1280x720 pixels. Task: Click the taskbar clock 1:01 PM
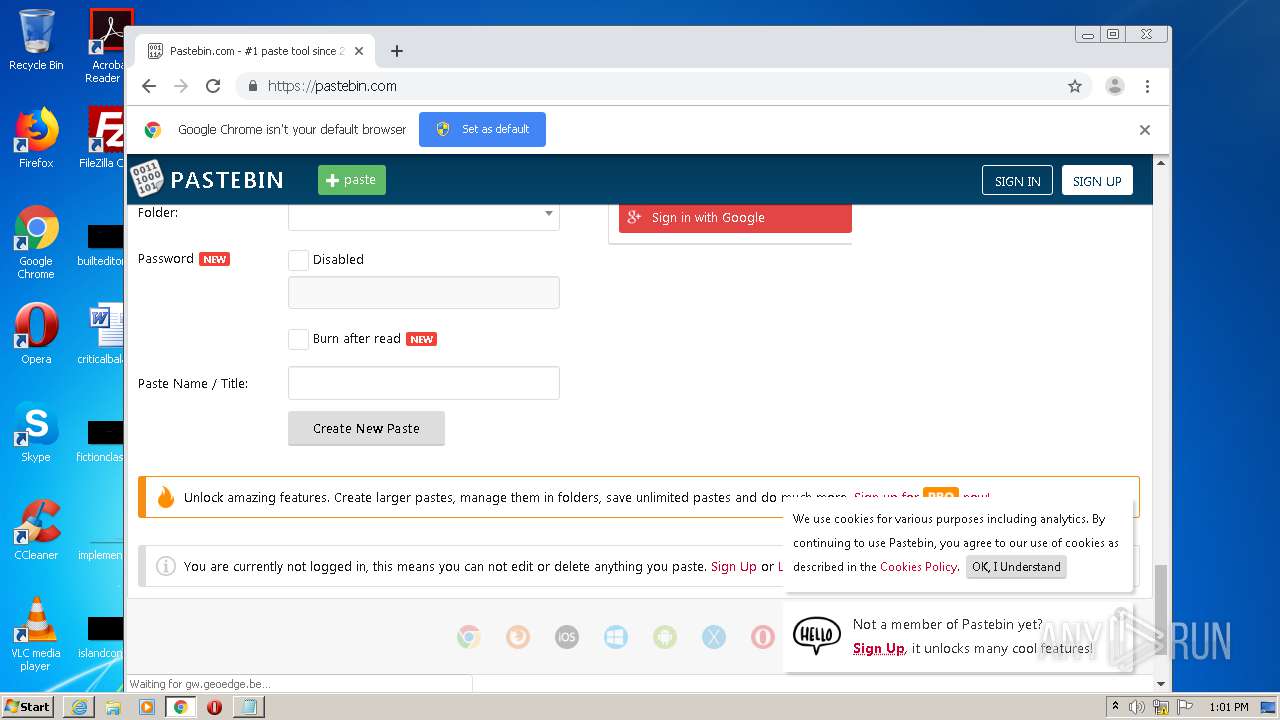coord(1229,707)
